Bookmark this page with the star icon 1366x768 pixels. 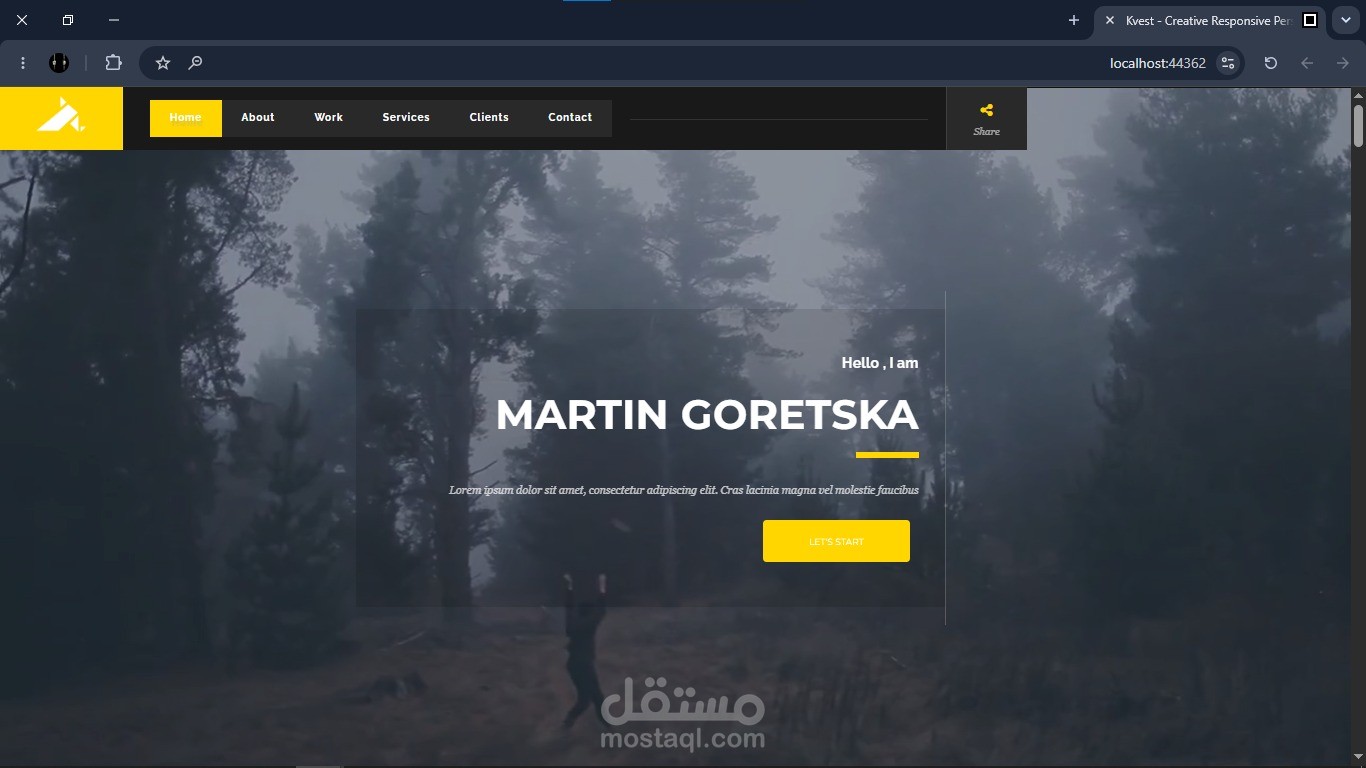[163, 63]
